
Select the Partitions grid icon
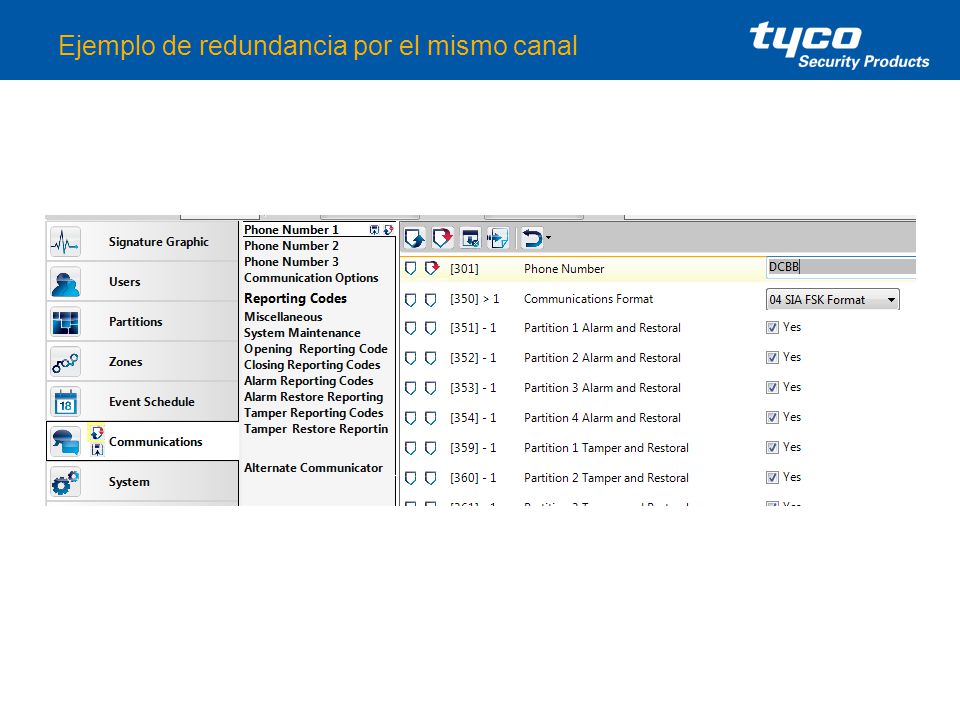(x=66, y=322)
